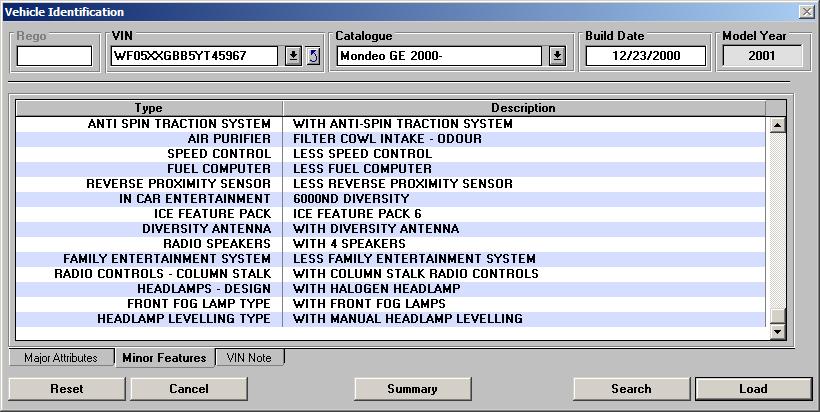The image size is (820, 412).
Task: Sort by the Description column header
Action: pyautogui.click(x=523, y=108)
